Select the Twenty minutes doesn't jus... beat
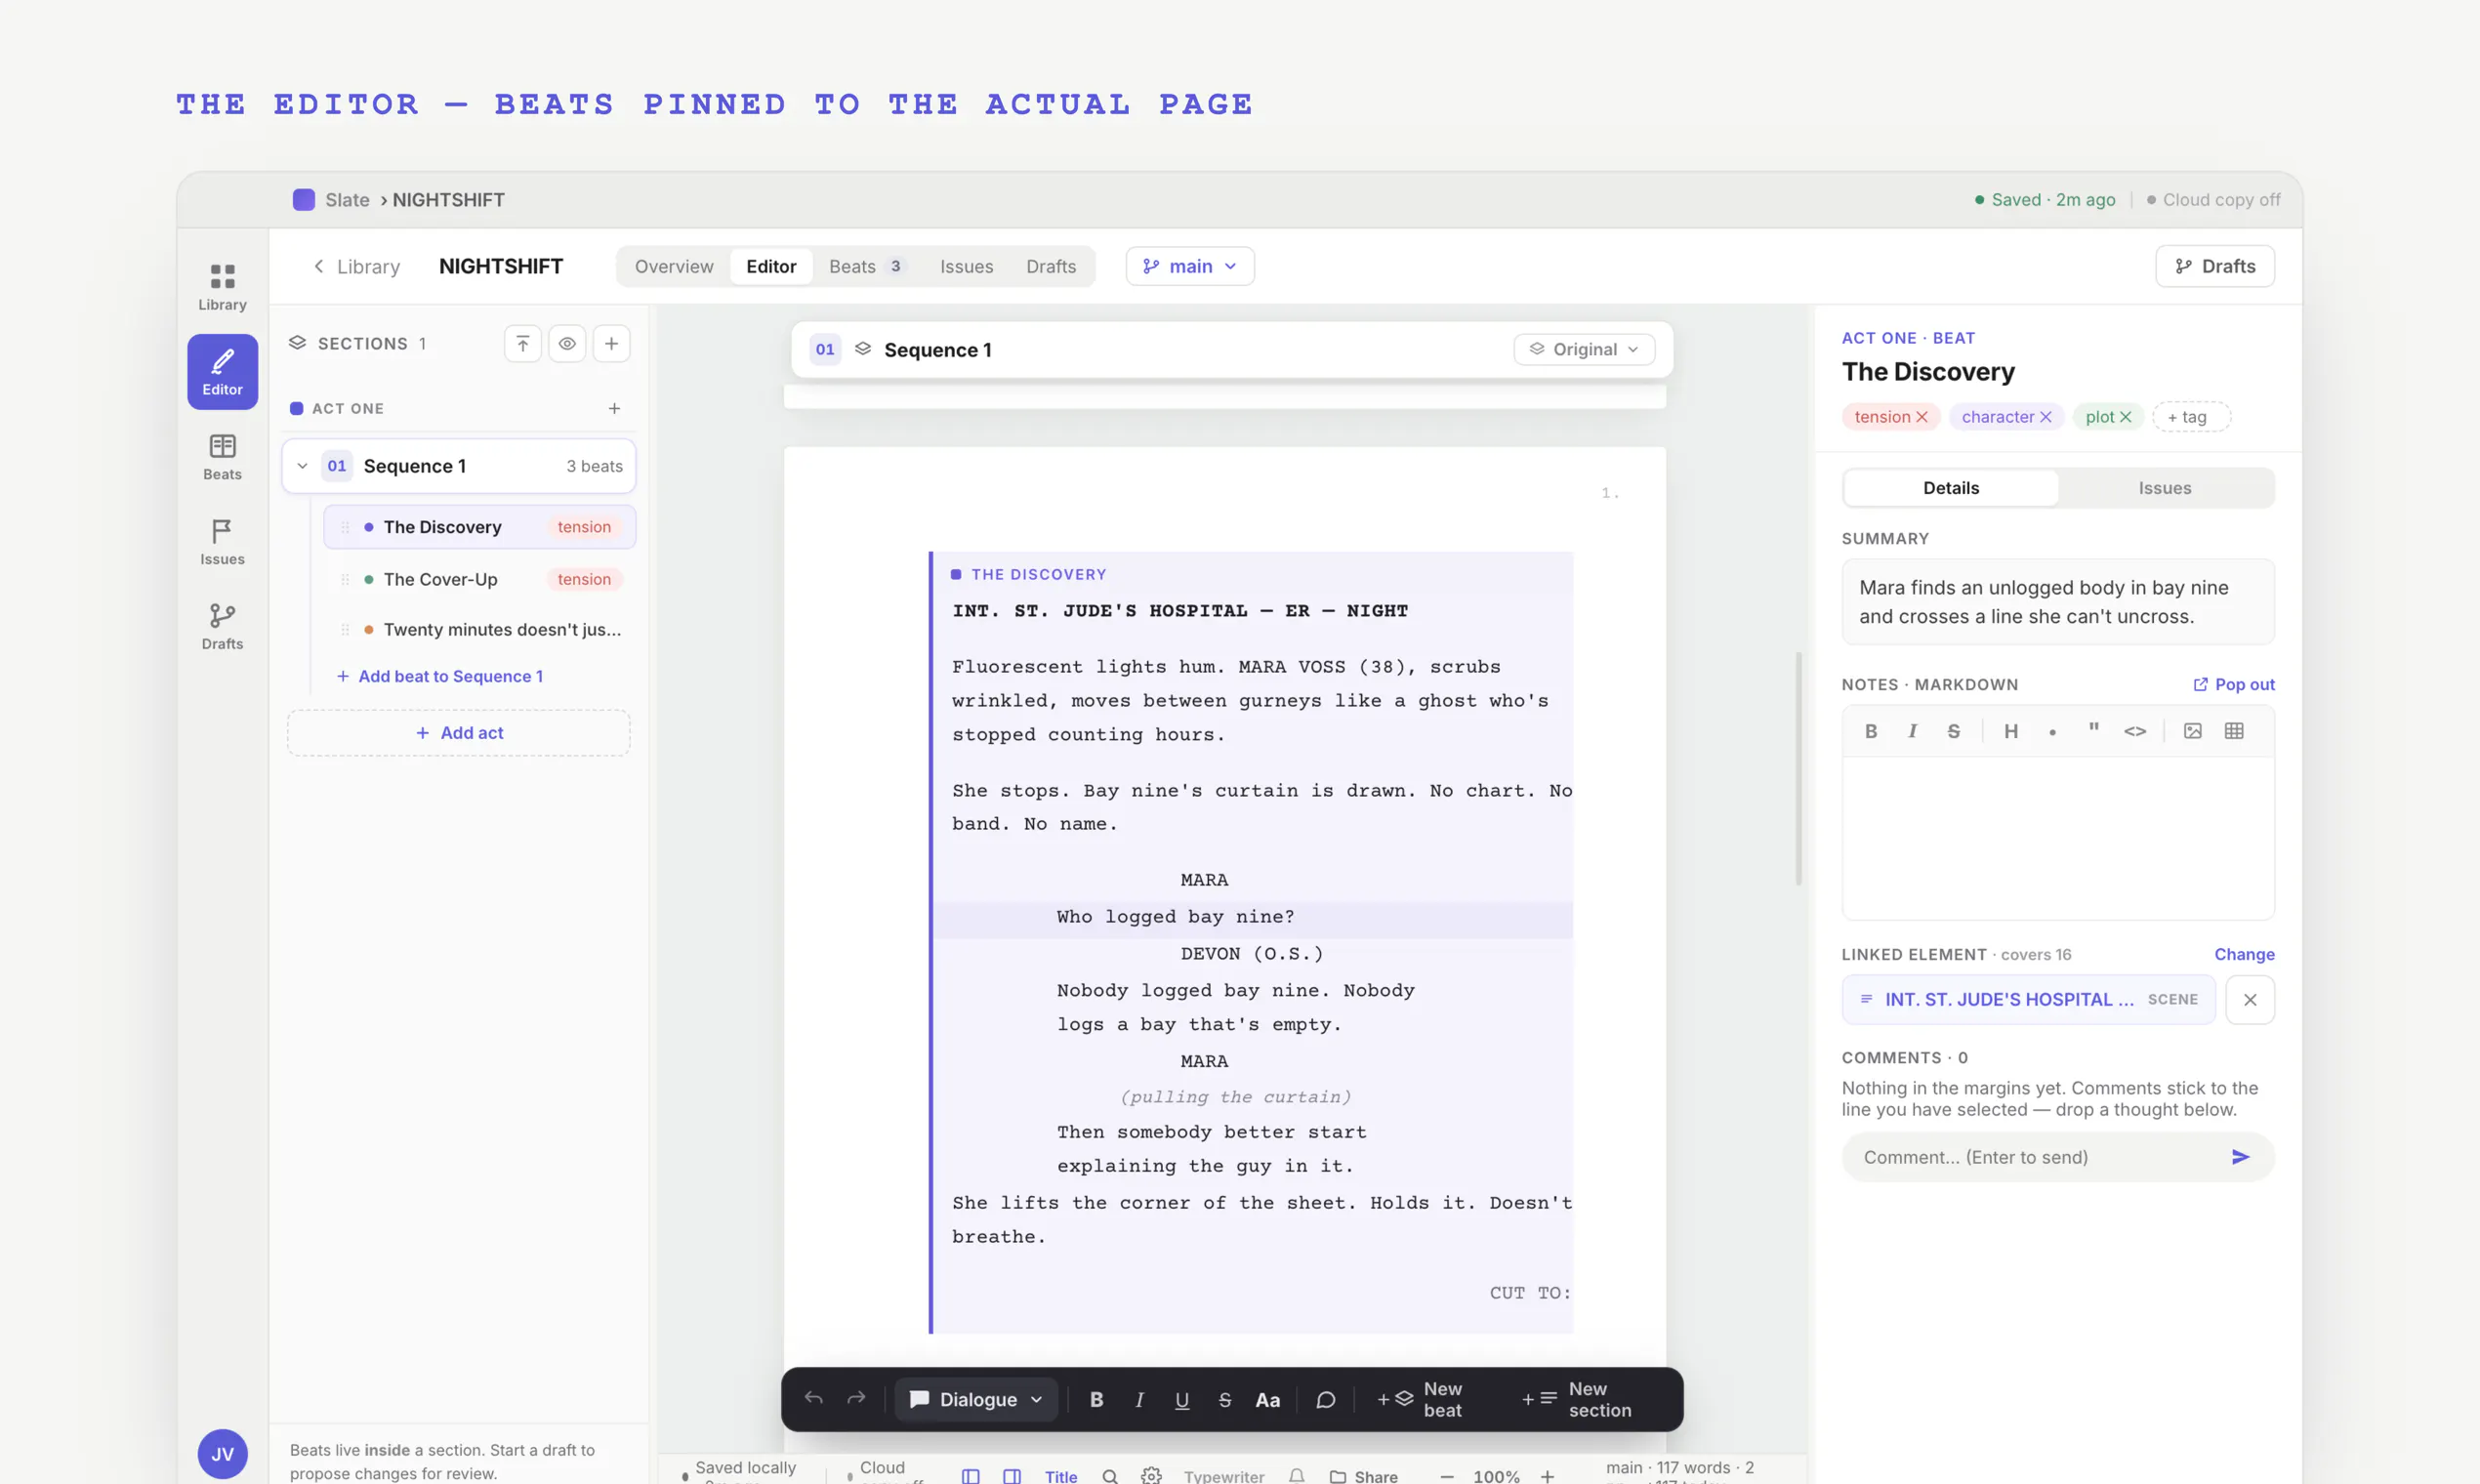Image resolution: width=2480 pixels, height=1484 pixels. pos(480,630)
